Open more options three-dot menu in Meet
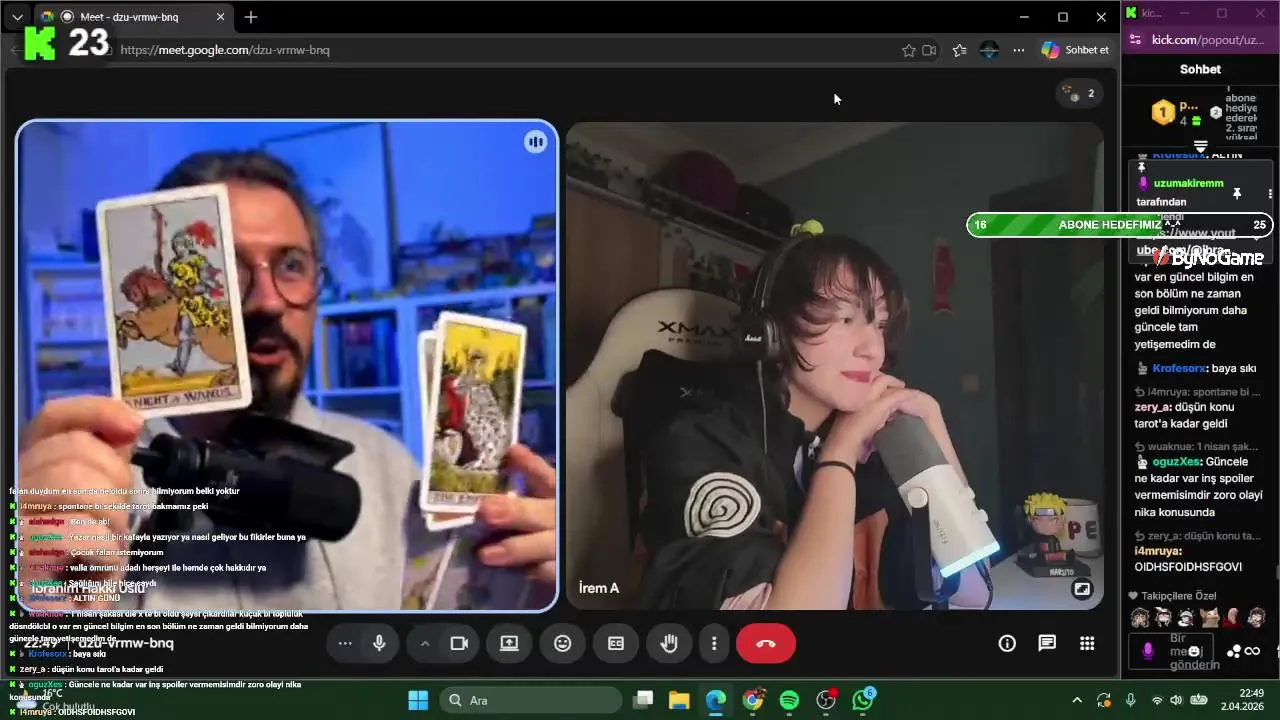 click(714, 643)
